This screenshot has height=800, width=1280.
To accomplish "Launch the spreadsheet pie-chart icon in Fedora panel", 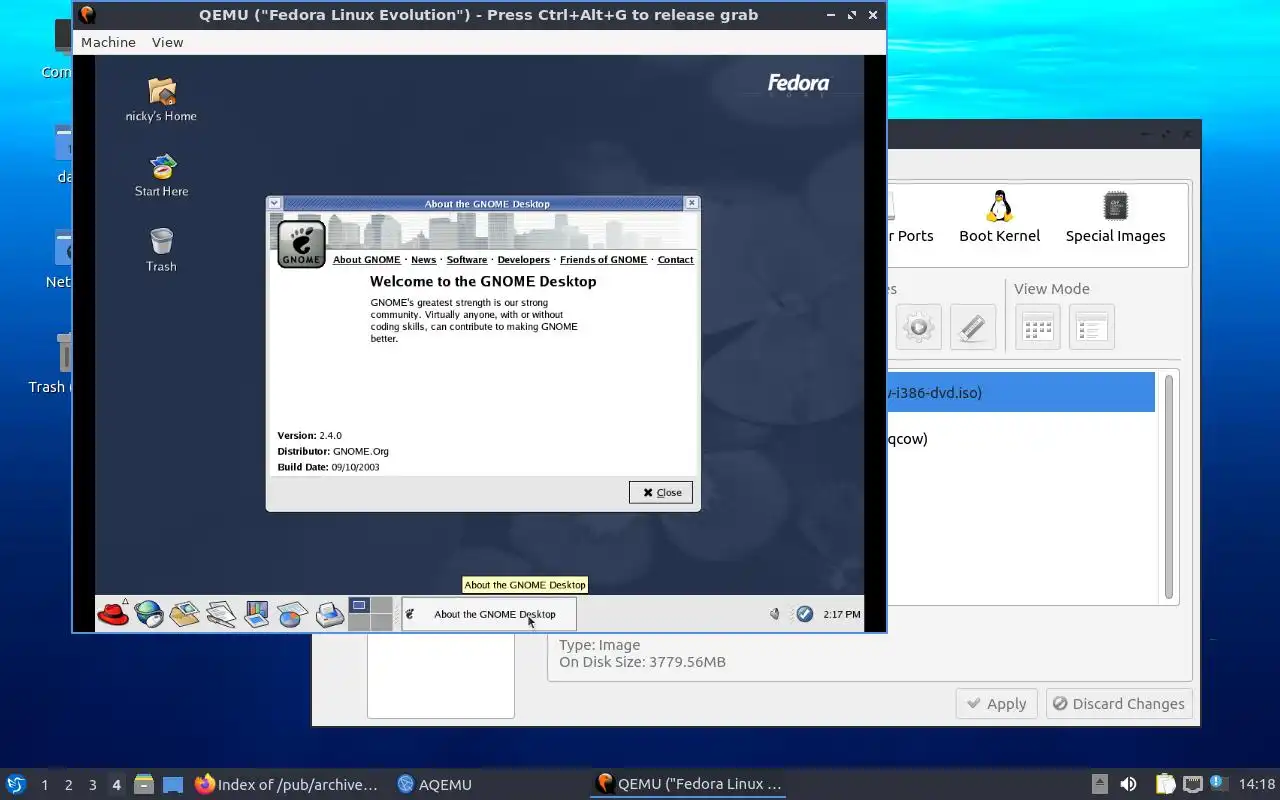I will (292, 614).
